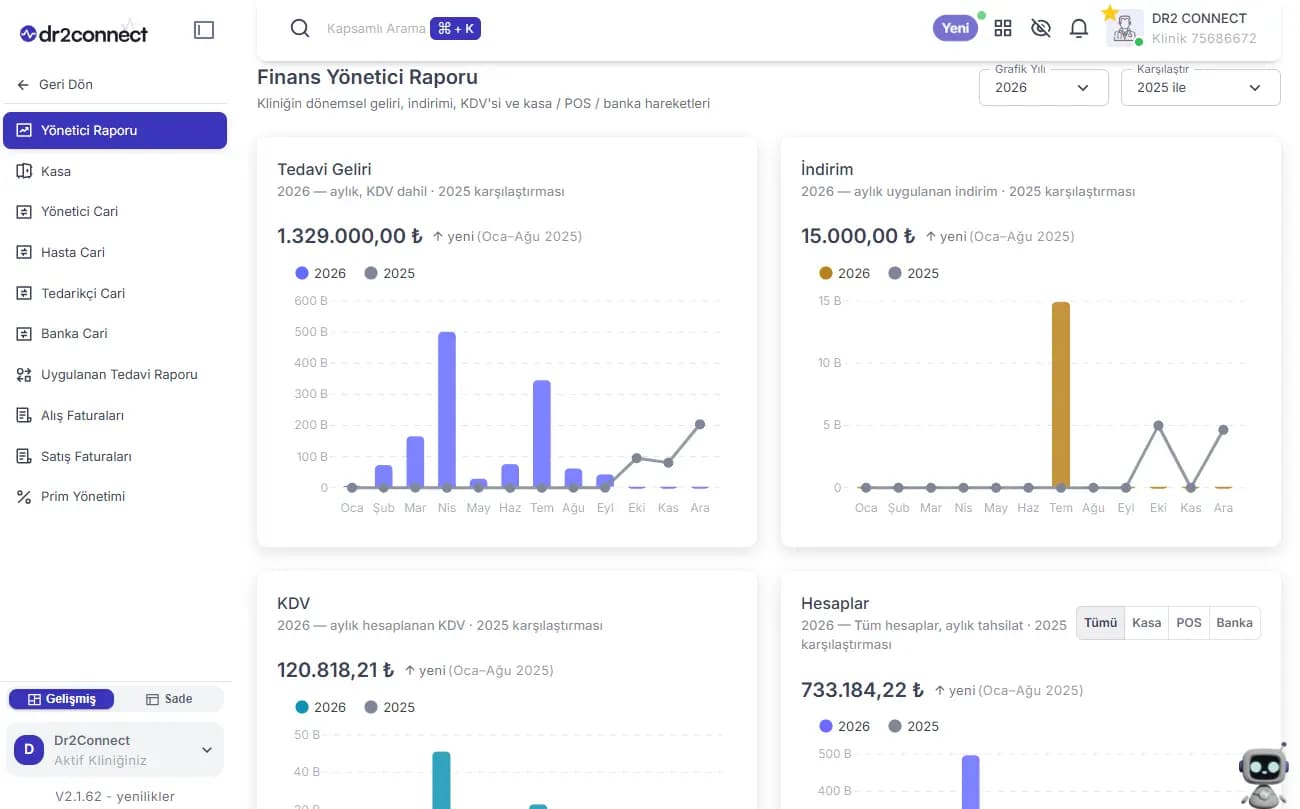The width and height of the screenshot is (1300, 809).
Task: Click the dr2connect logo
Action: 84,33
